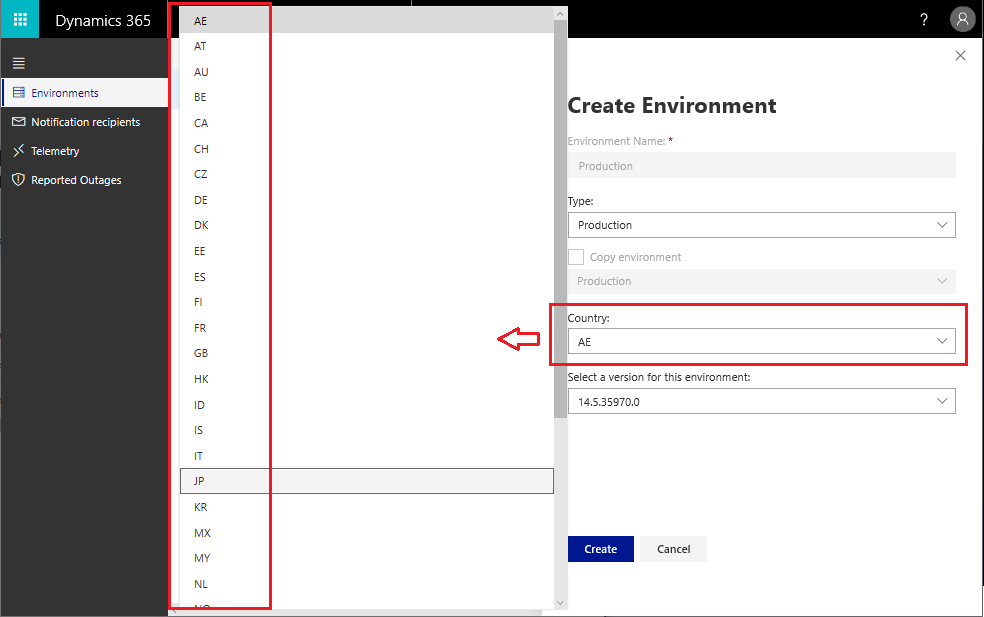Select NL in the country list
The image size is (984, 617).
point(366,584)
